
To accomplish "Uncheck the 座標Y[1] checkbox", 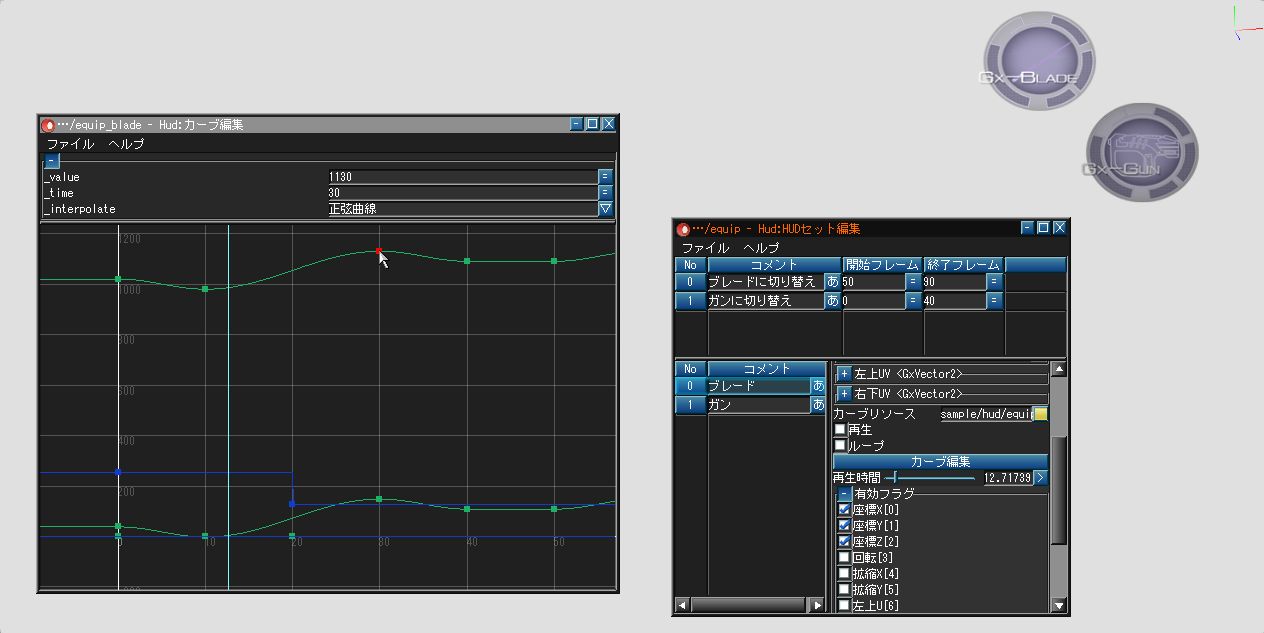I will 844,525.
